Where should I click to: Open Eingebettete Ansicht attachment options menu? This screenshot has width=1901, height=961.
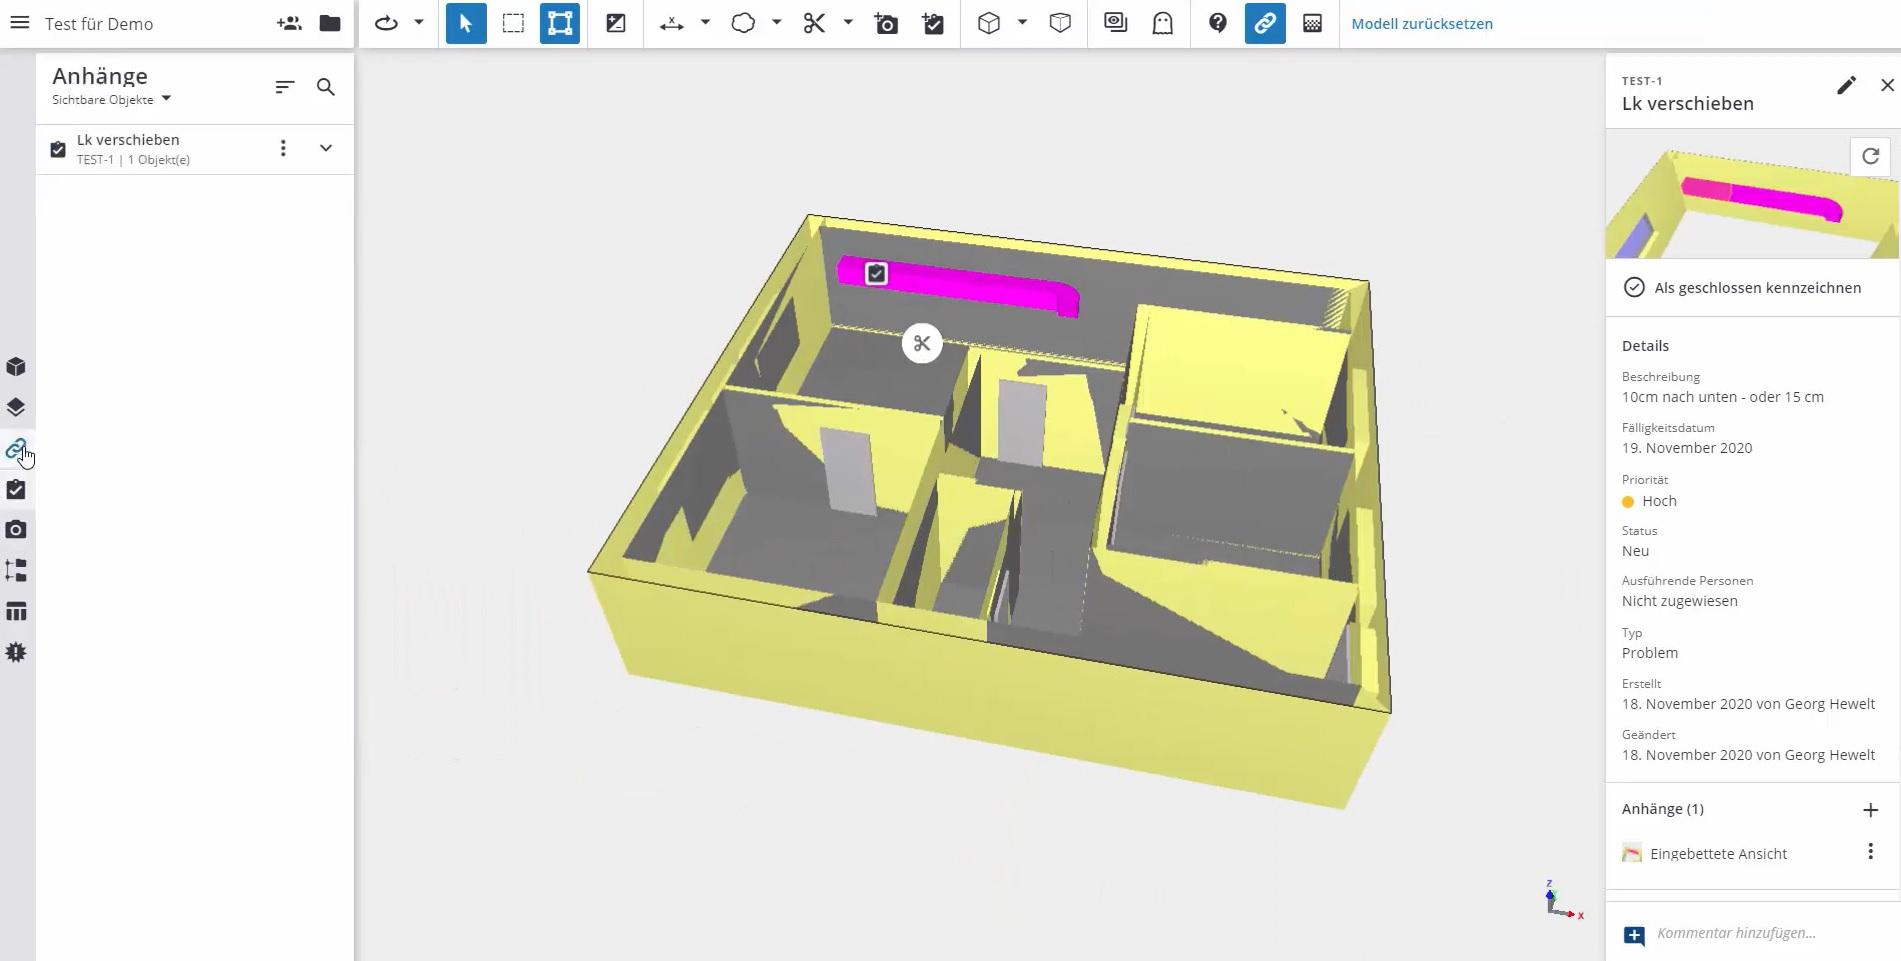(x=1870, y=852)
